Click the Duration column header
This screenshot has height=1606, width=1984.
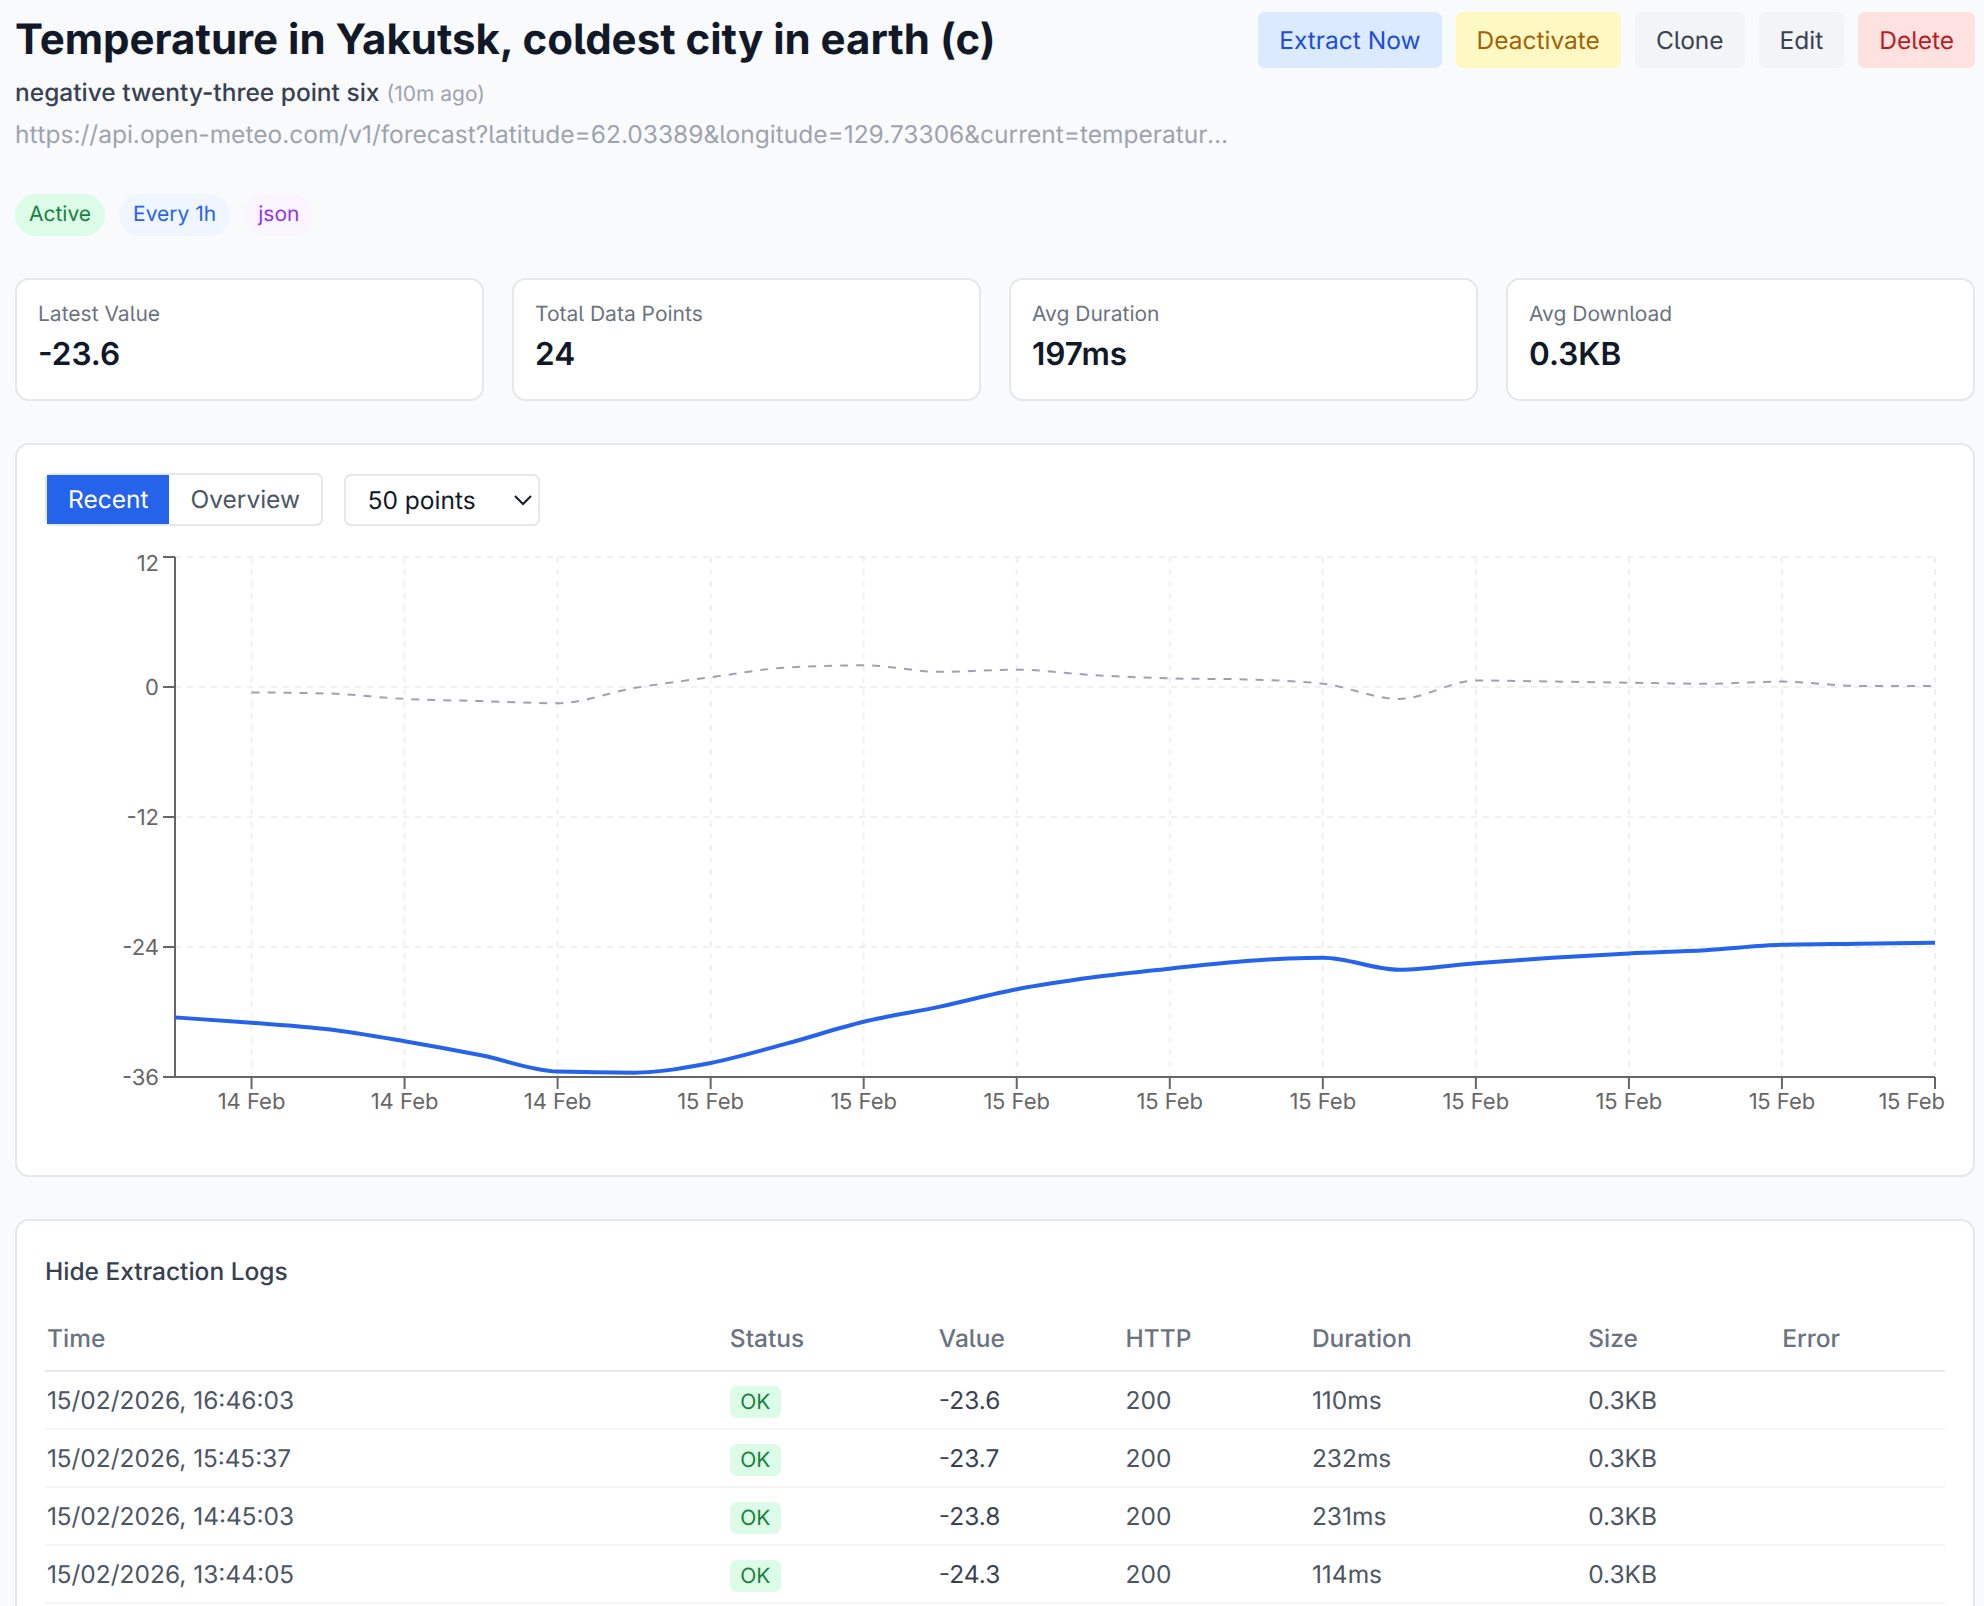point(1360,1338)
